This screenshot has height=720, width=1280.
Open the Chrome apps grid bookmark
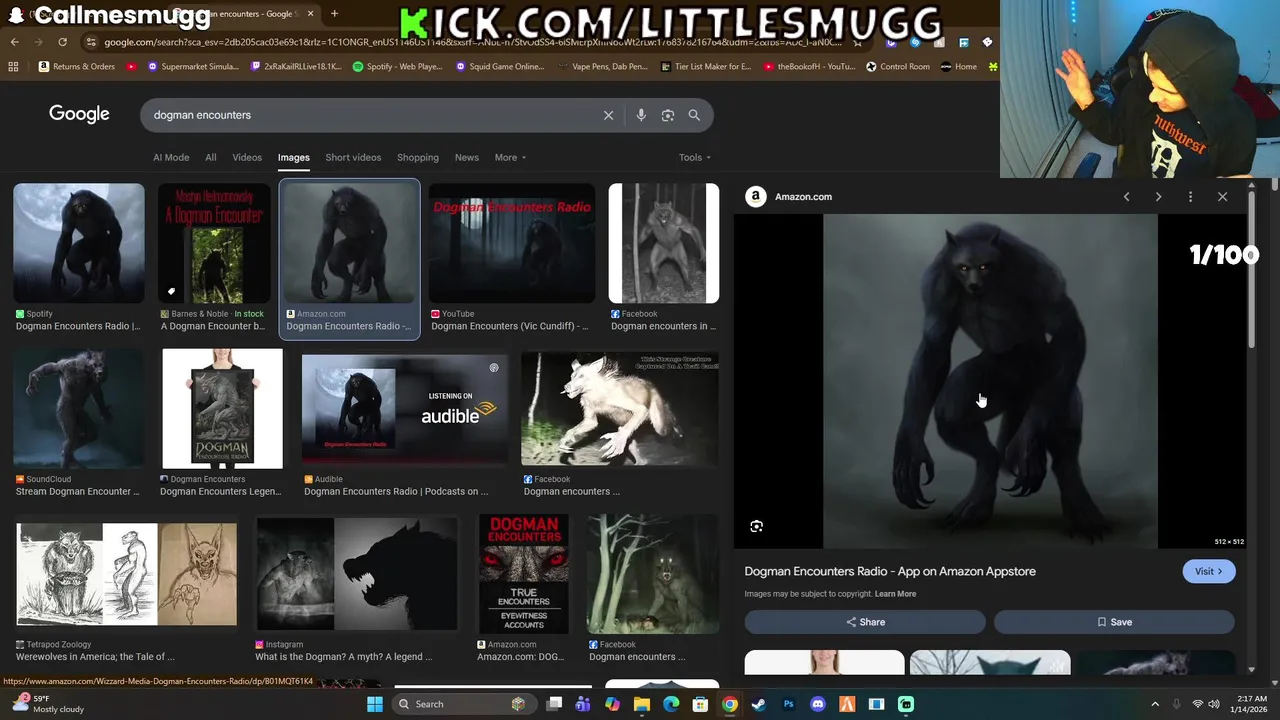point(13,67)
